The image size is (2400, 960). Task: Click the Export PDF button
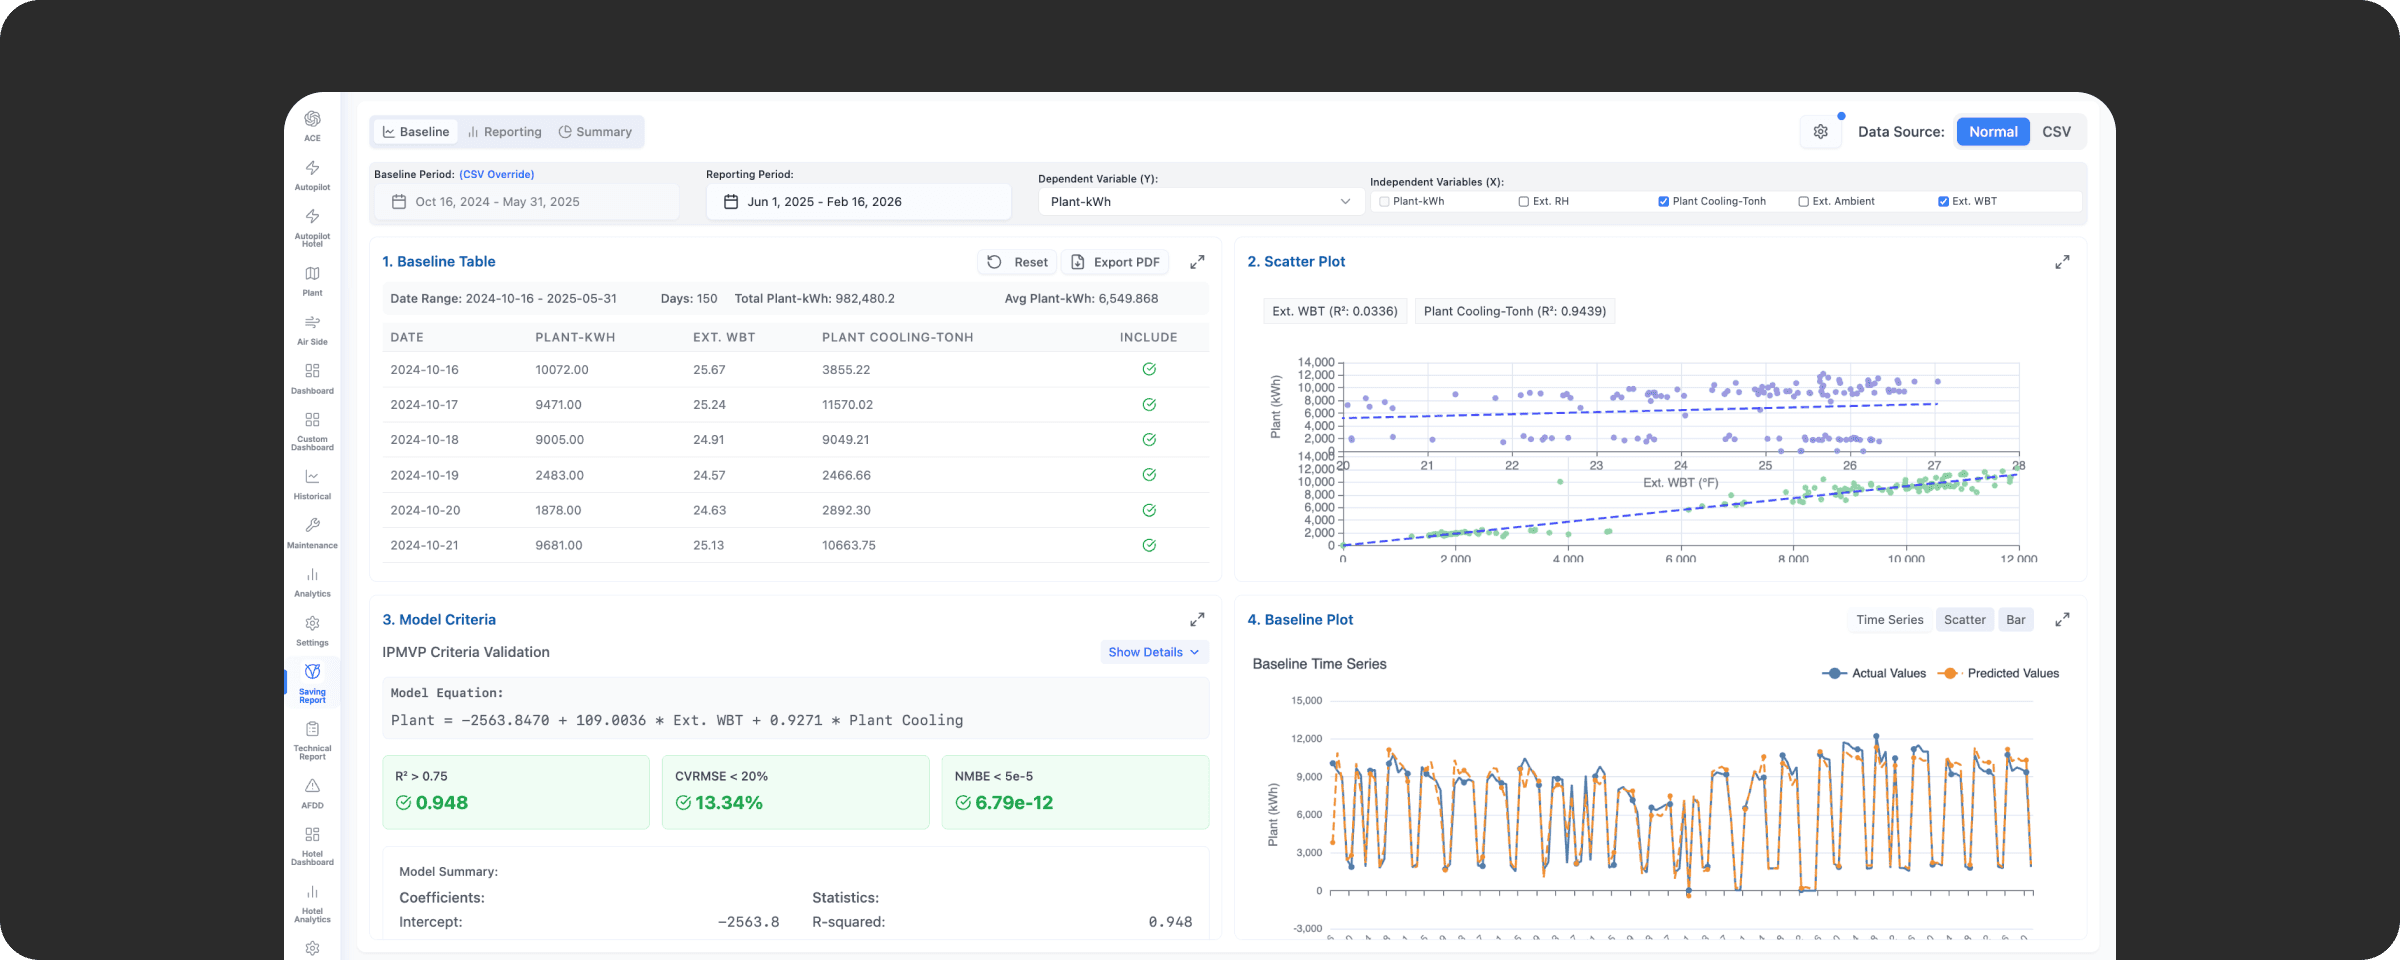tap(1115, 262)
